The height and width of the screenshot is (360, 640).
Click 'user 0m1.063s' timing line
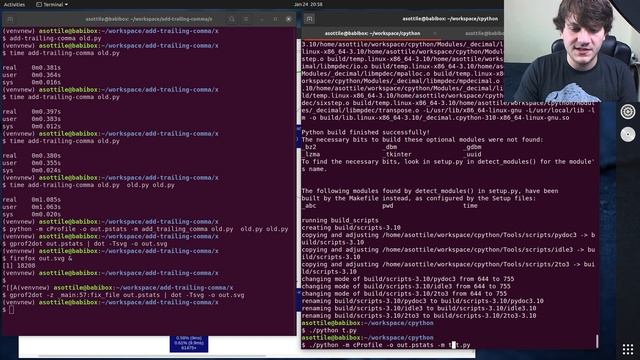[31, 207]
